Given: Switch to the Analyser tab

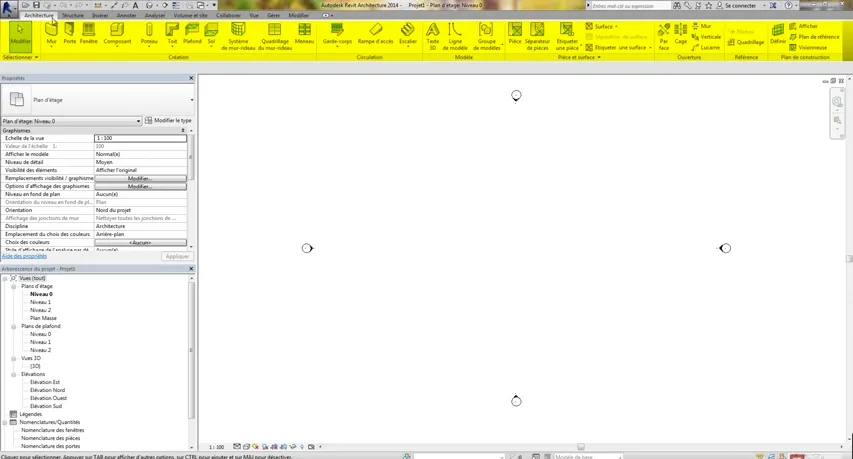Looking at the screenshot, I should tap(155, 15).
